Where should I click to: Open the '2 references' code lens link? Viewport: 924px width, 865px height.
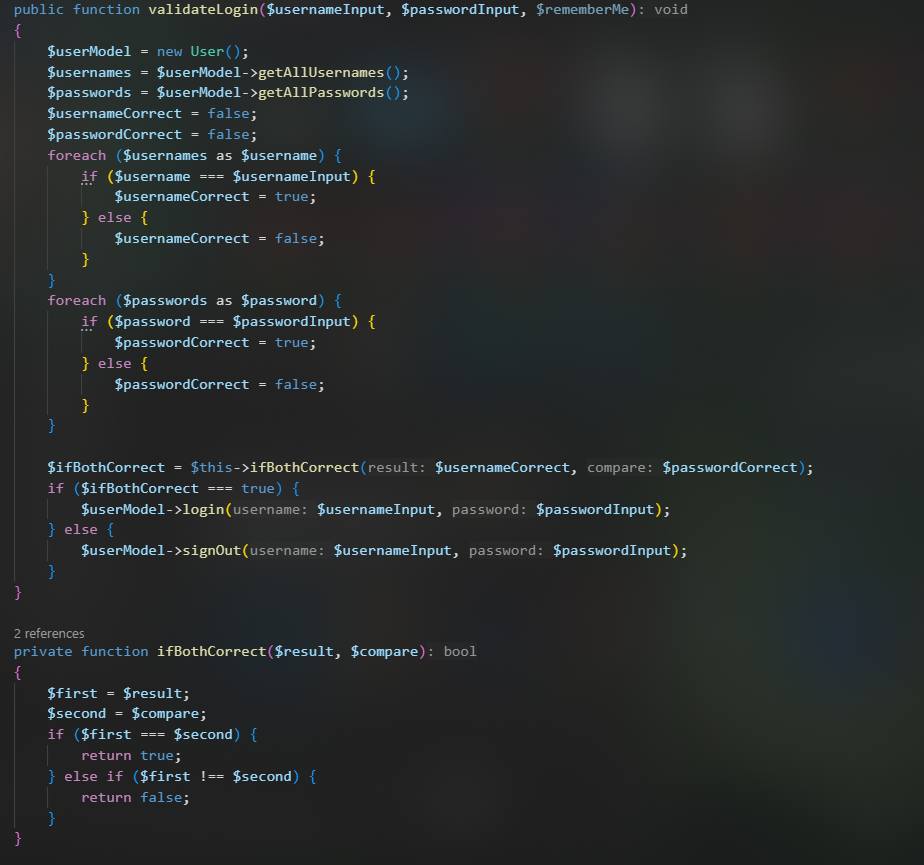49,633
